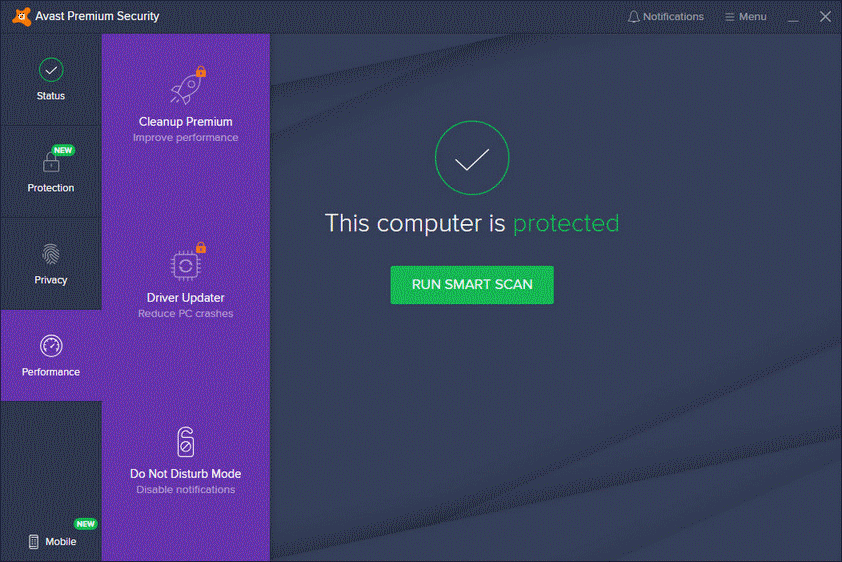The height and width of the screenshot is (562, 842).
Task: Close the Avast window
Action: pyautogui.click(x=825, y=17)
